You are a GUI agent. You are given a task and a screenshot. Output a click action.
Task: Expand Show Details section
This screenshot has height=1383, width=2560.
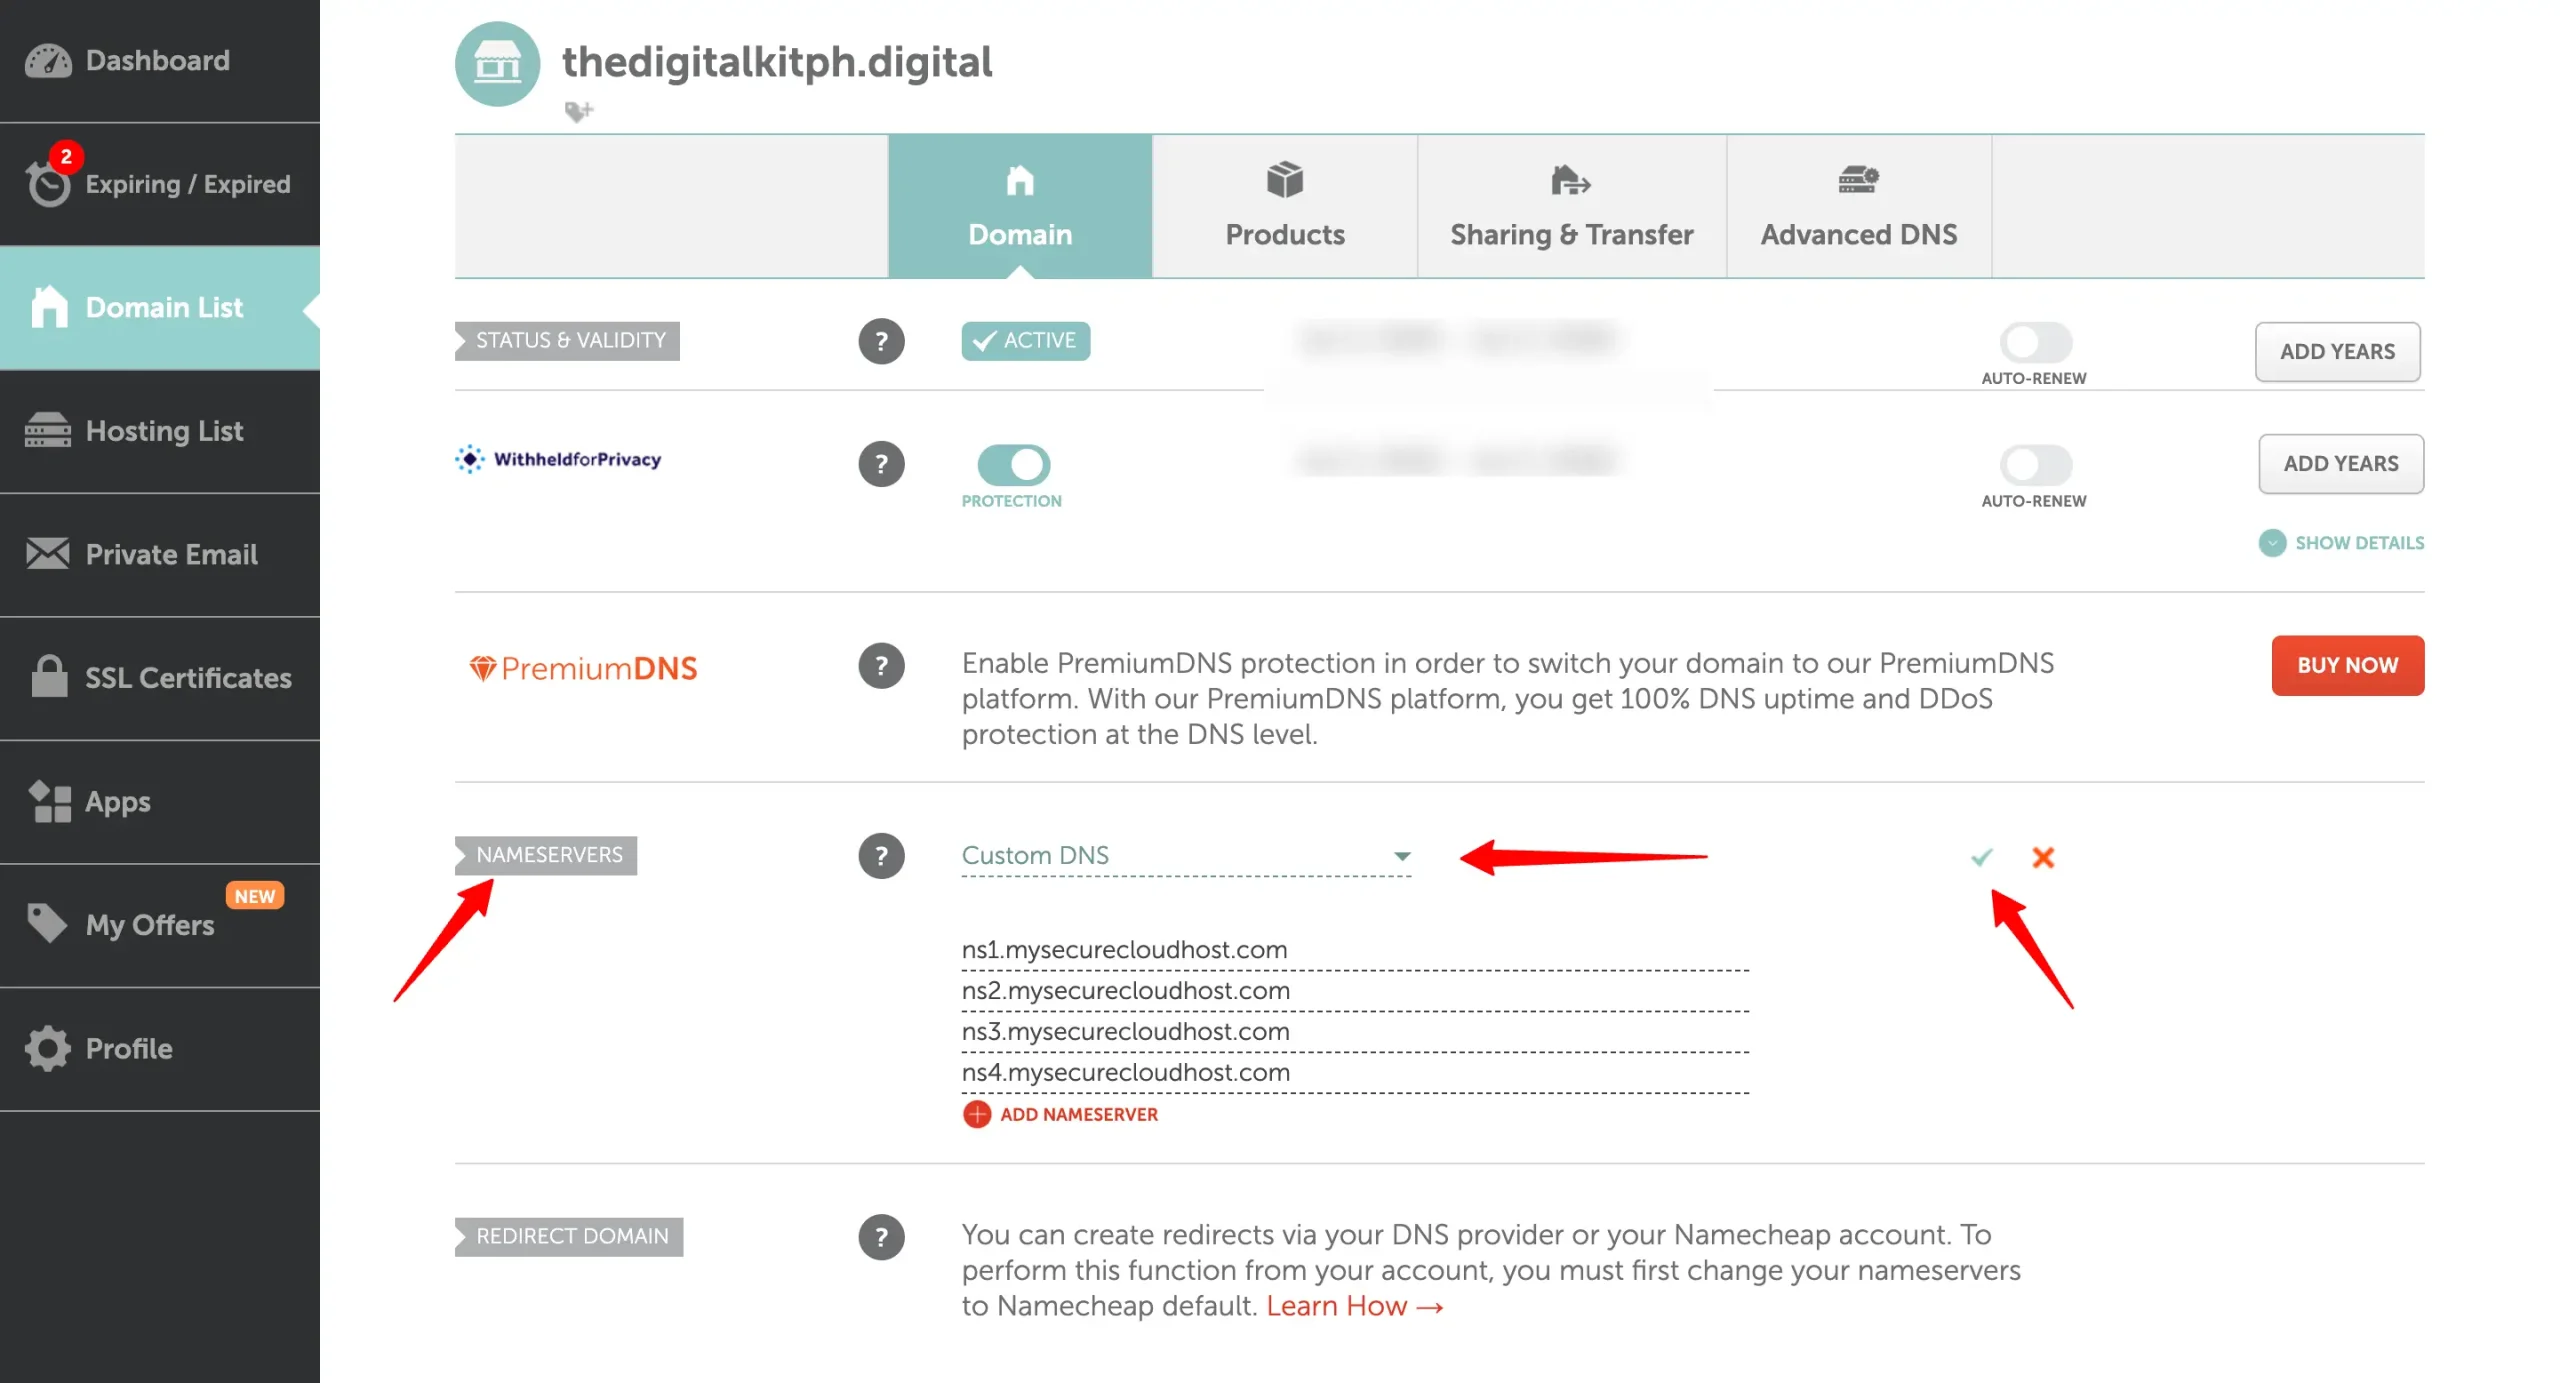pos(2341,543)
